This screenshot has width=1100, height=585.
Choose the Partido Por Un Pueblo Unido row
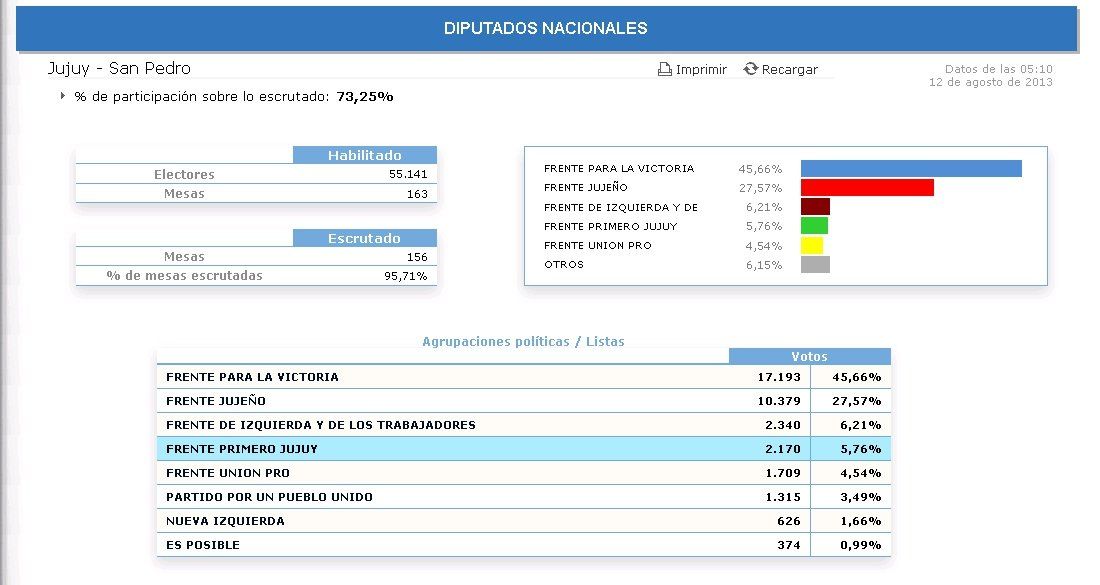pyautogui.click(x=523, y=497)
